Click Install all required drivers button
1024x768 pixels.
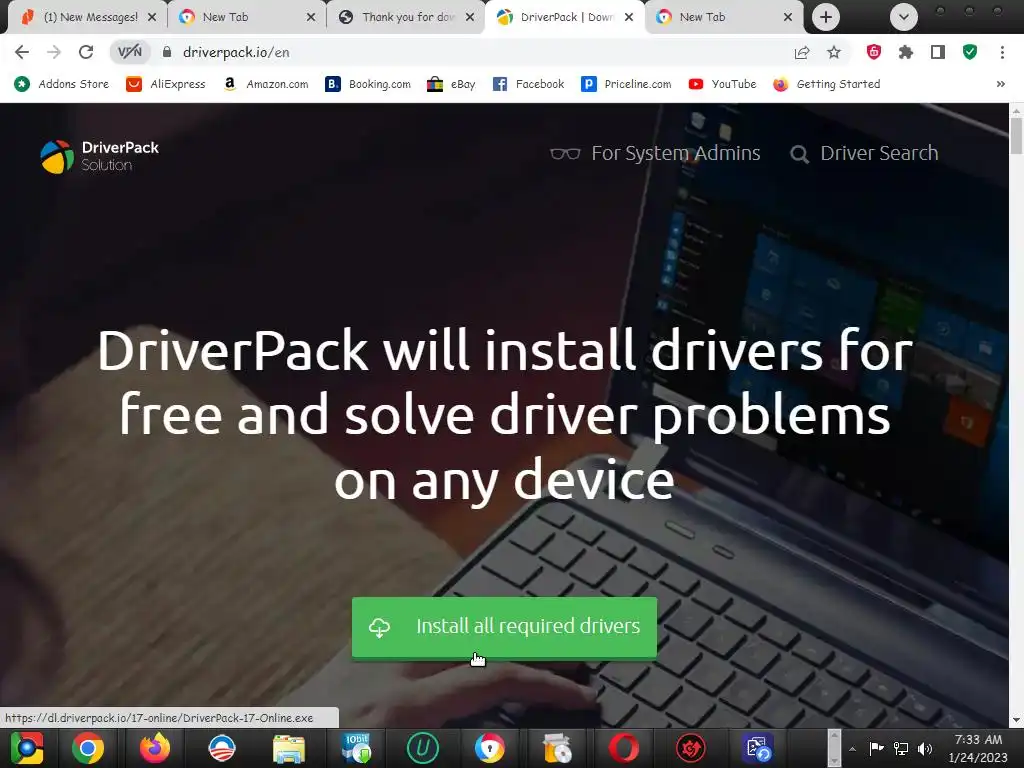(504, 627)
